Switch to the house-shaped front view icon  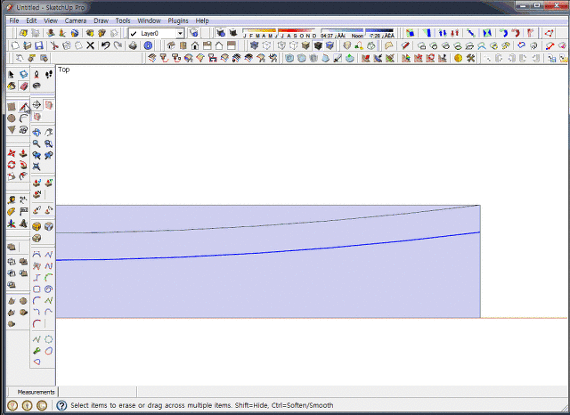(195, 45)
